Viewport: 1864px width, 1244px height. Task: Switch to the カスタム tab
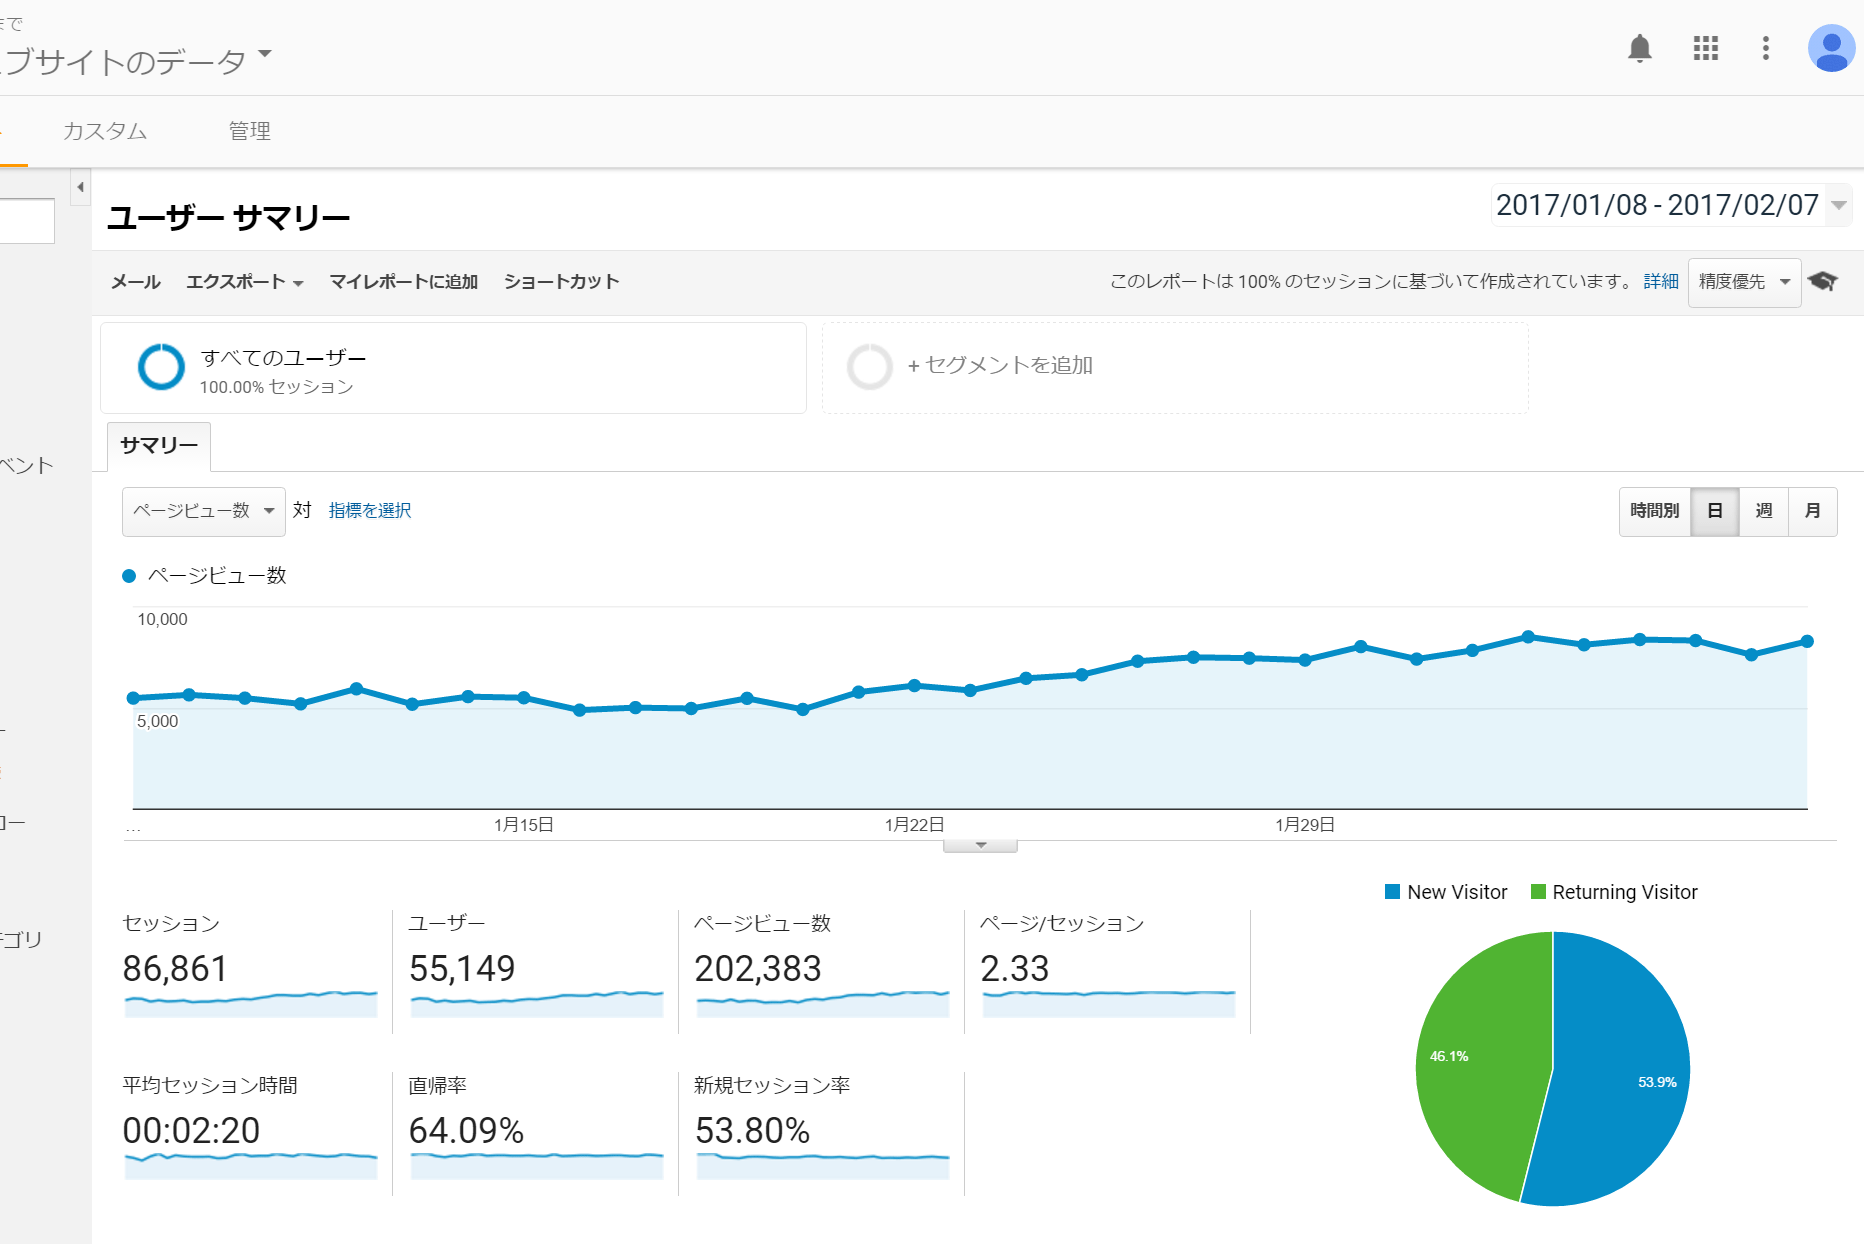(x=105, y=131)
